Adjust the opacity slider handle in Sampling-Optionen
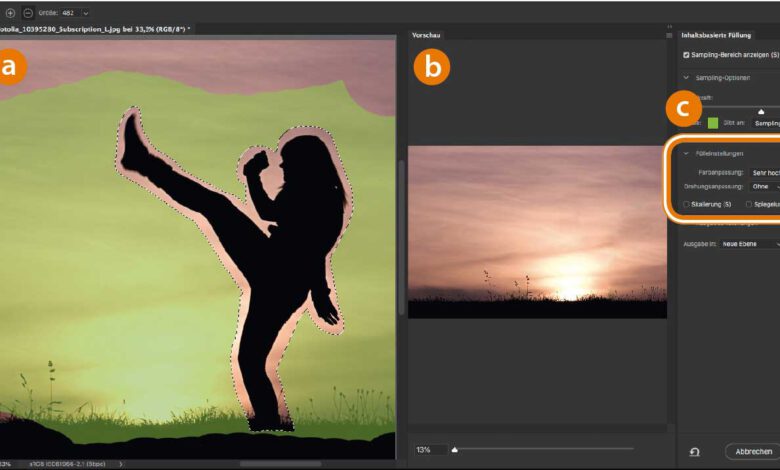 [x=761, y=111]
